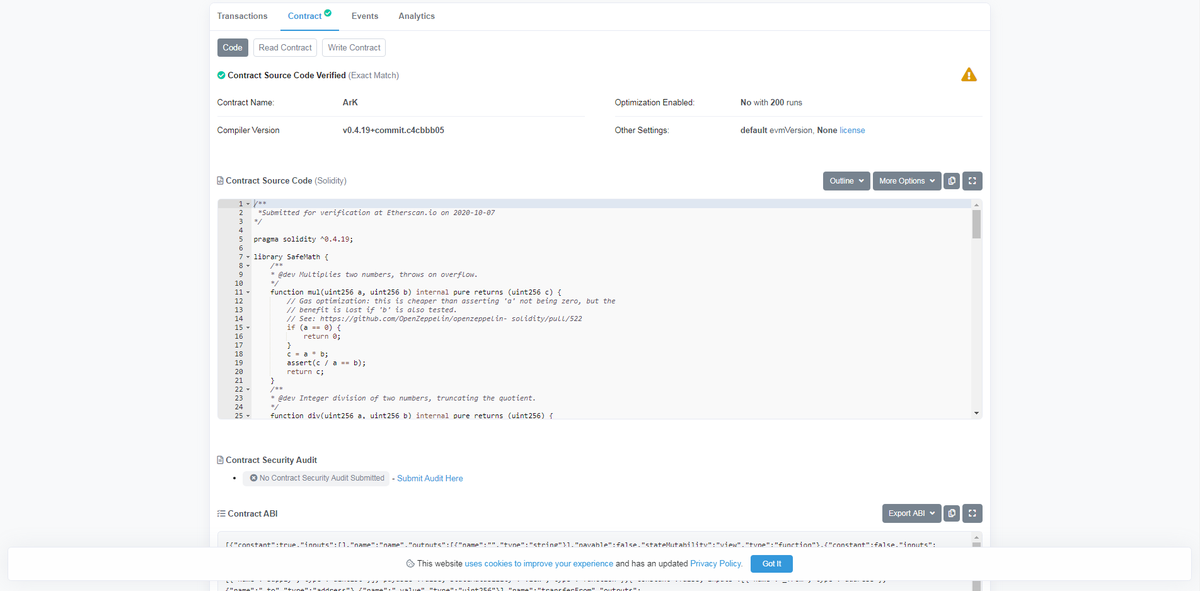Copy source code with the copy icon
The image size is (1200, 591).
(x=952, y=181)
